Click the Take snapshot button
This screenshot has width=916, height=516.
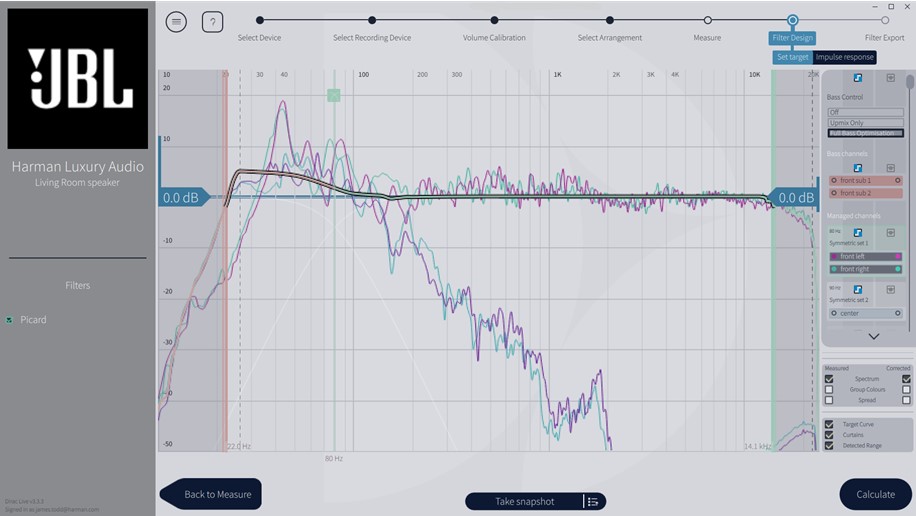click(x=525, y=501)
